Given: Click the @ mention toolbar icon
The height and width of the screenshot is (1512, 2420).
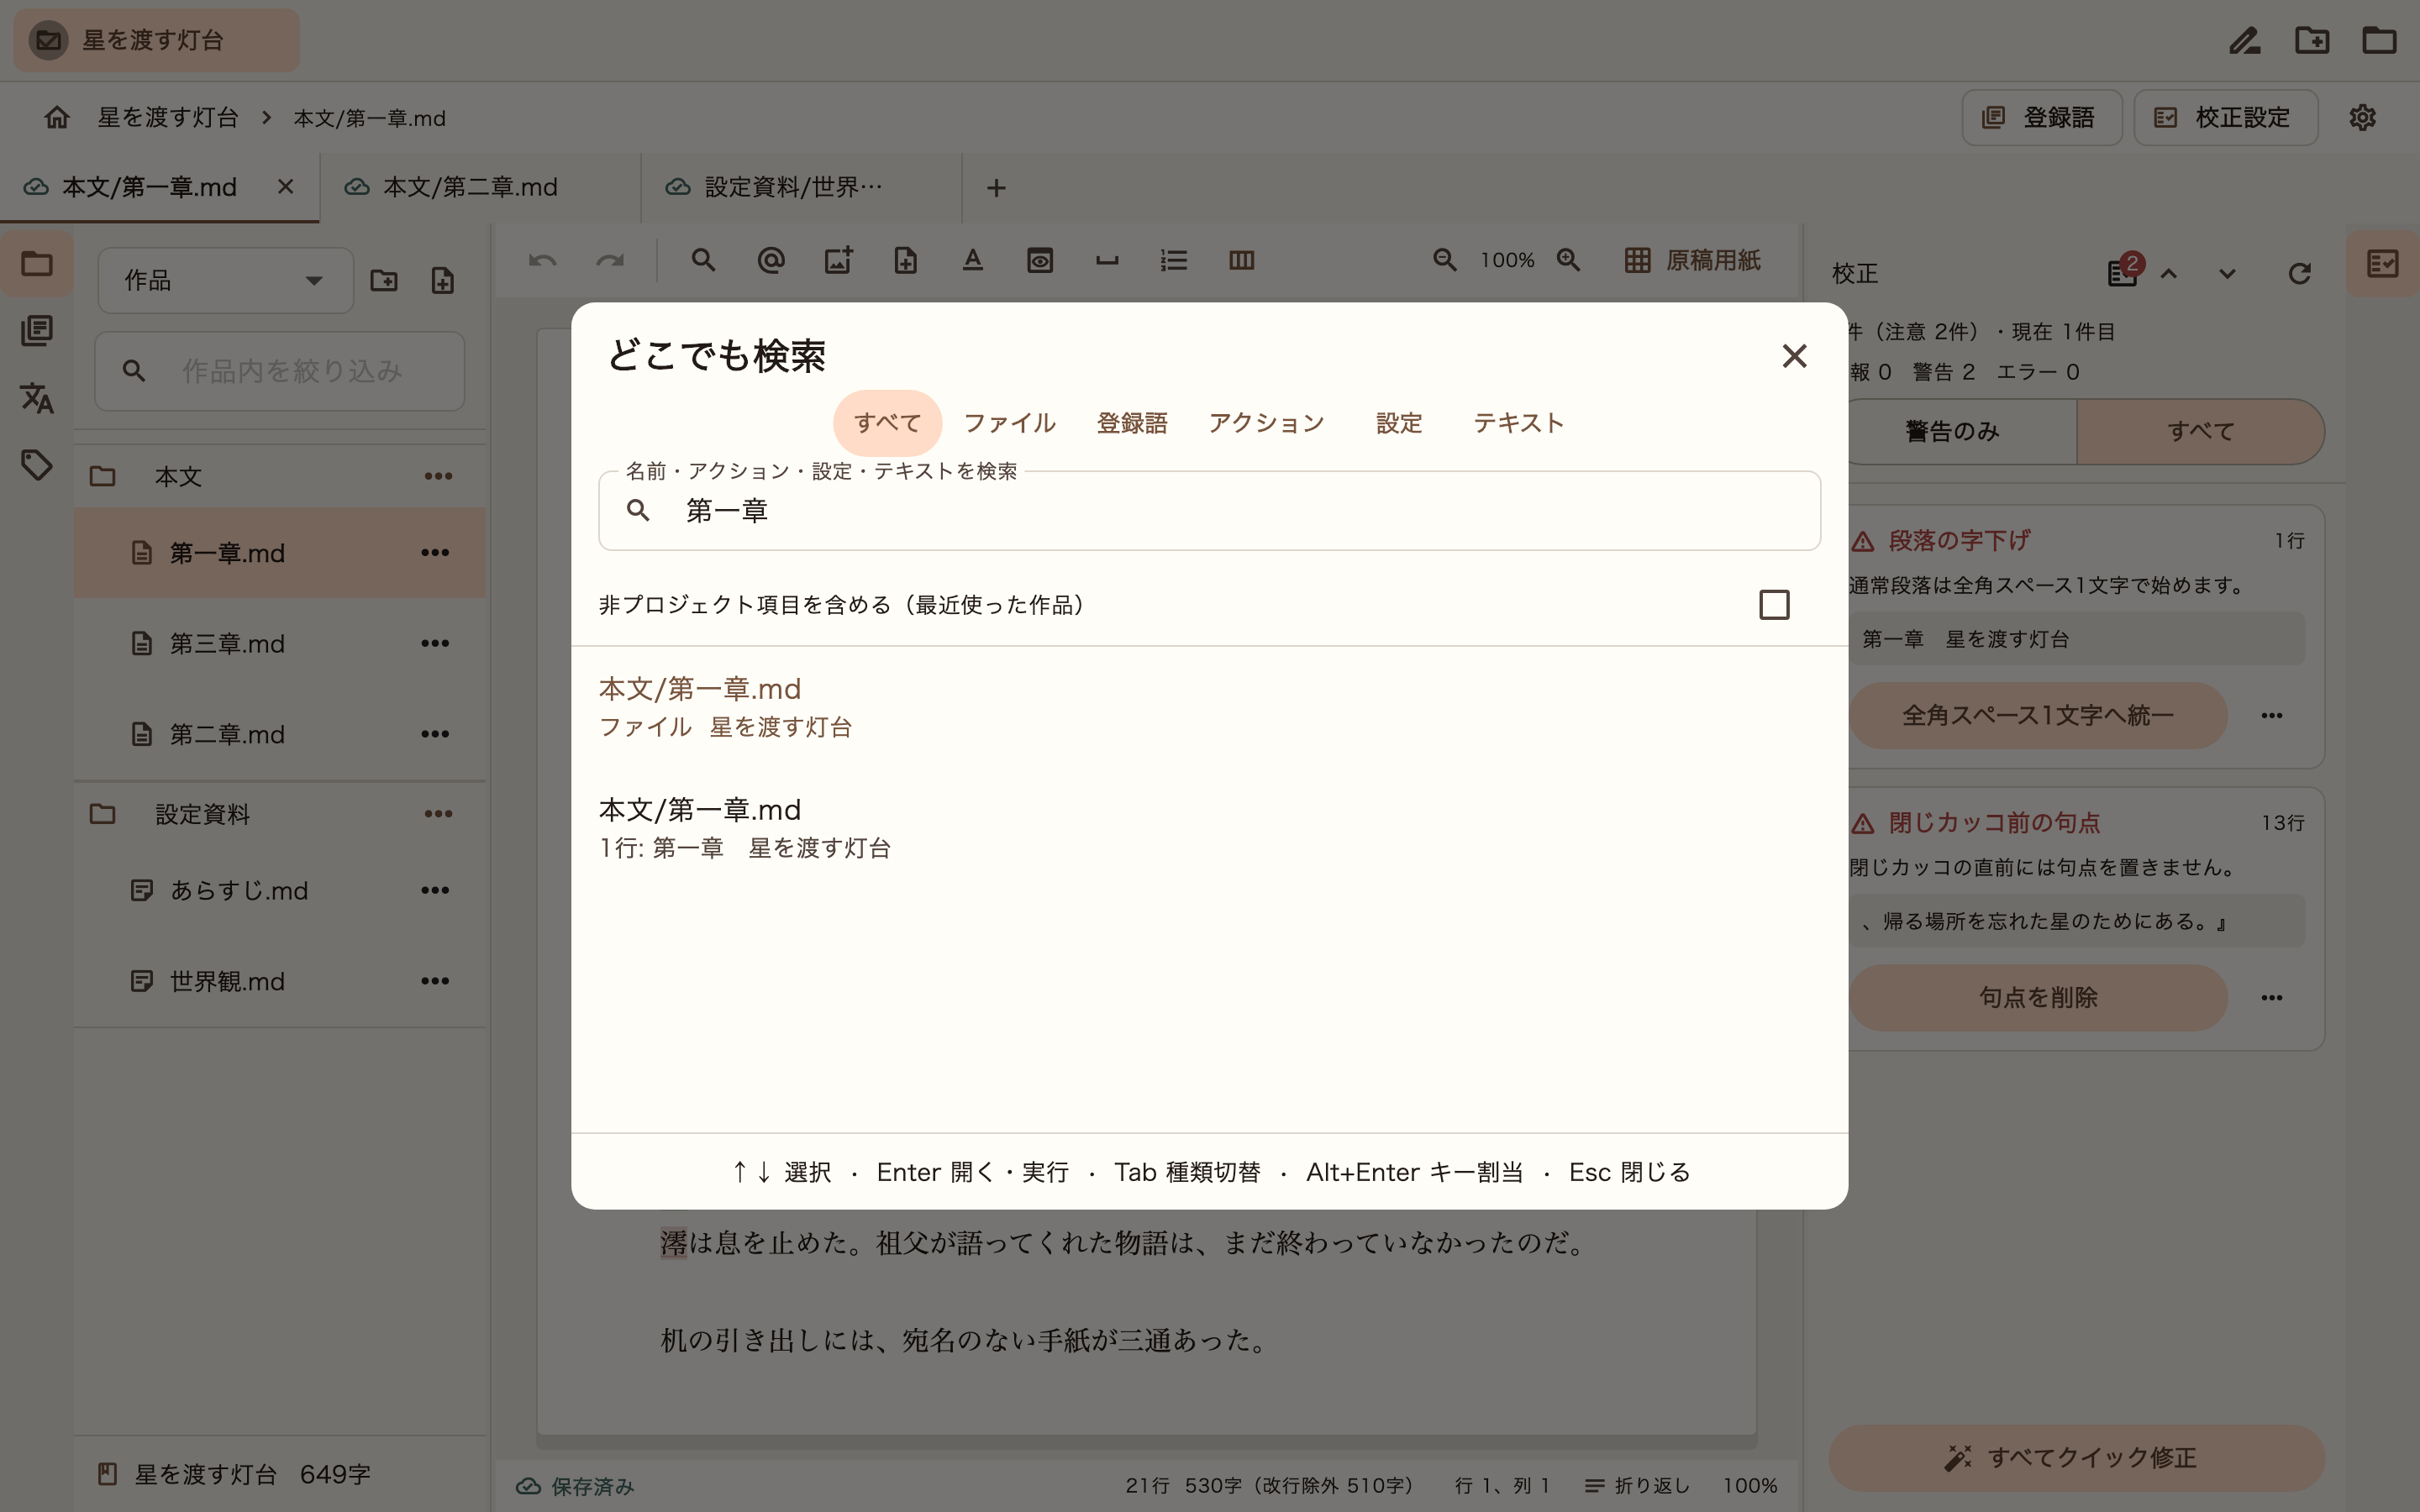Looking at the screenshot, I should point(771,261).
